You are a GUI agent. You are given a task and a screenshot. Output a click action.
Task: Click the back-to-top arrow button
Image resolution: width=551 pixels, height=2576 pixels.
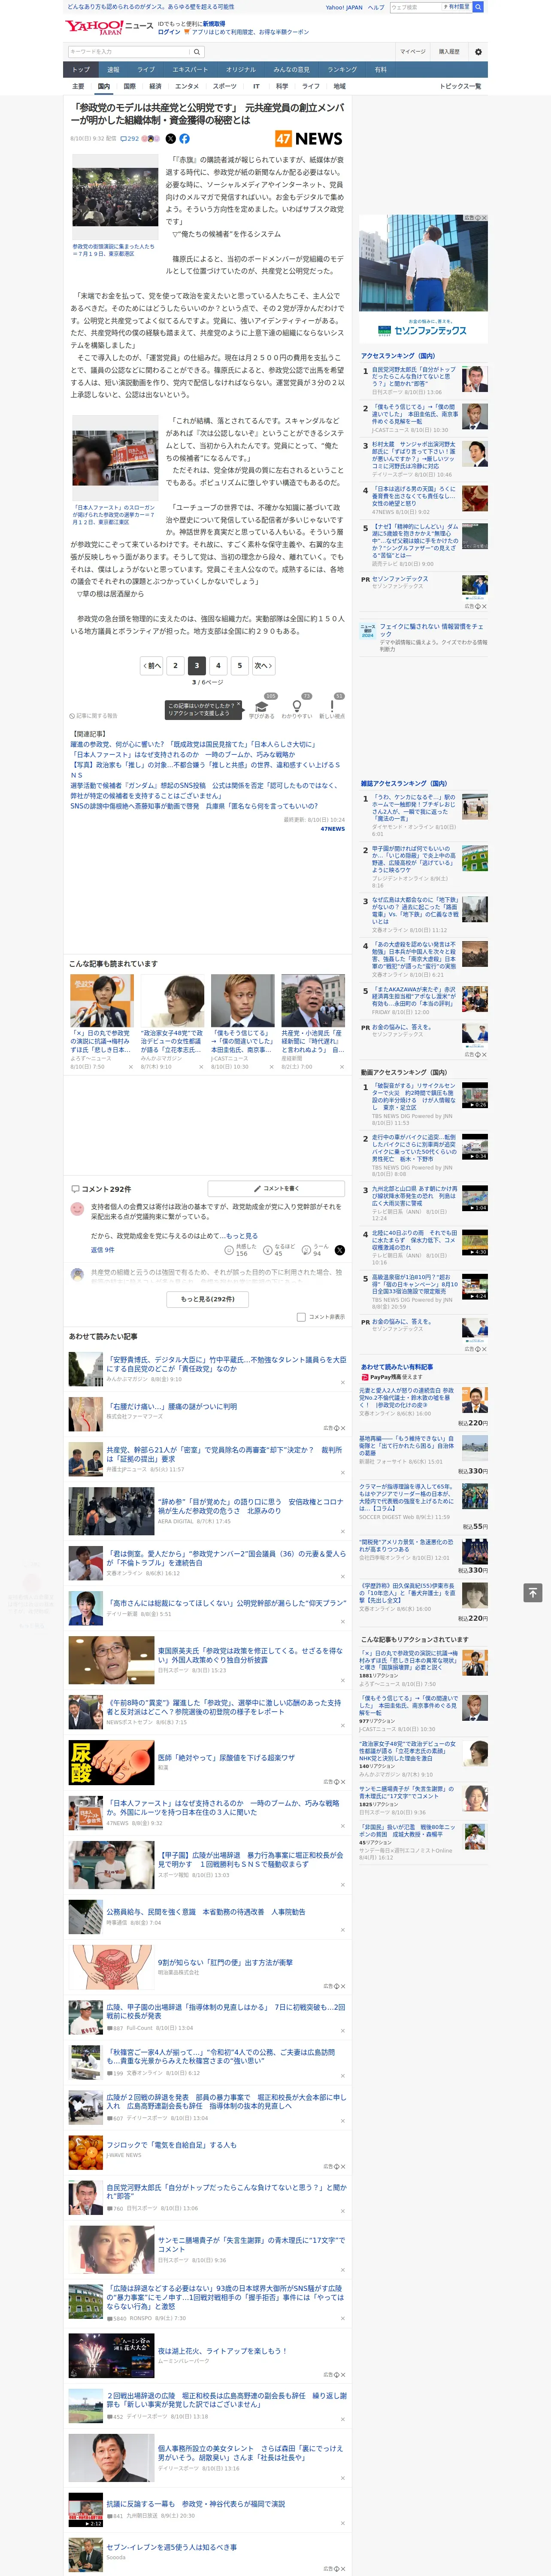533,1592
